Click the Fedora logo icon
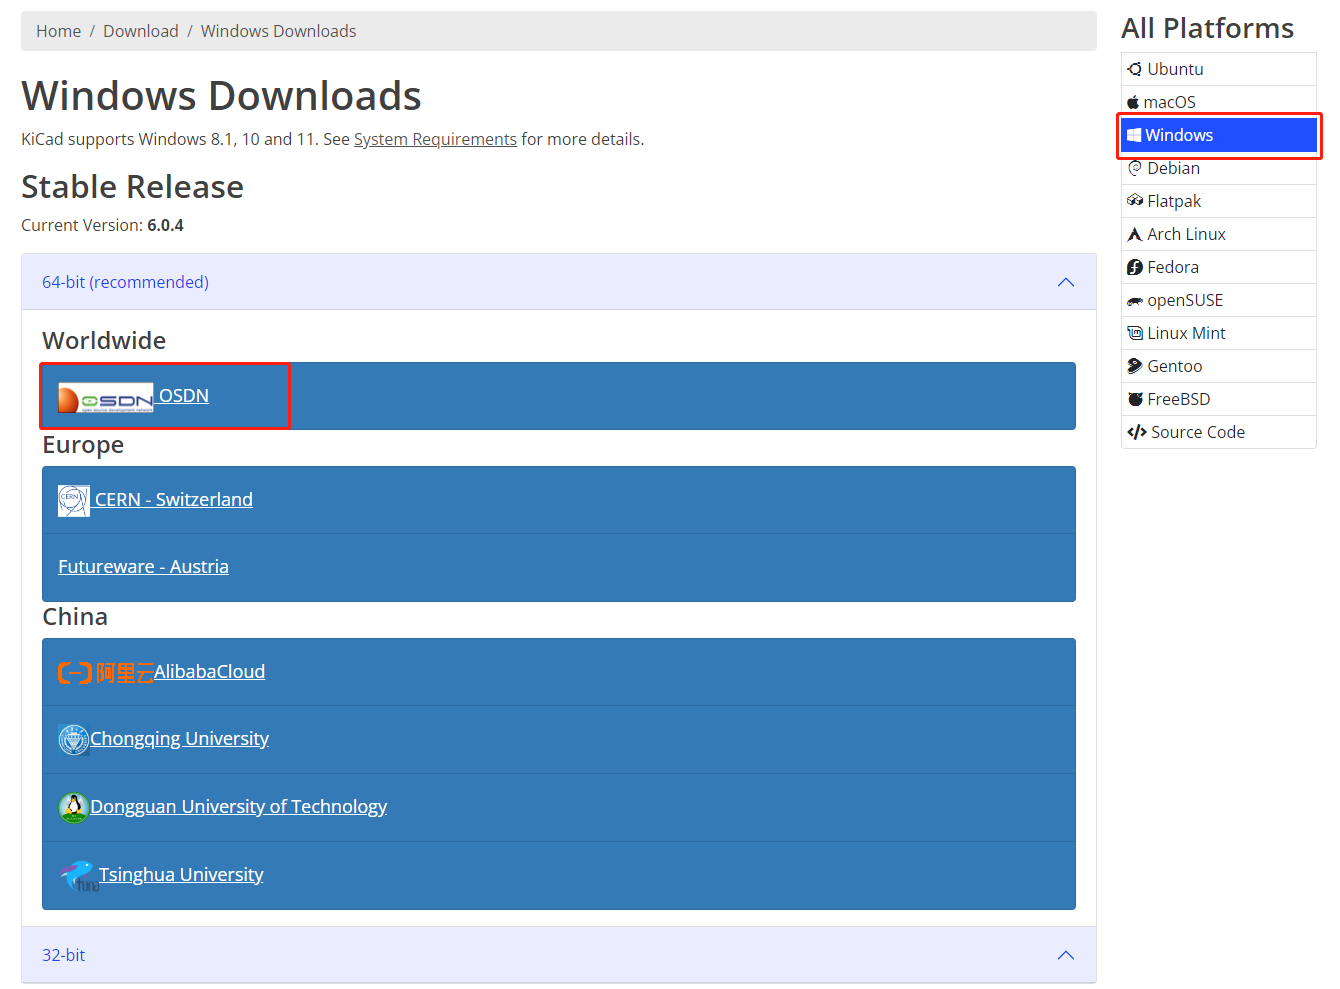1340x989 pixels. [x=1134, y=267]
